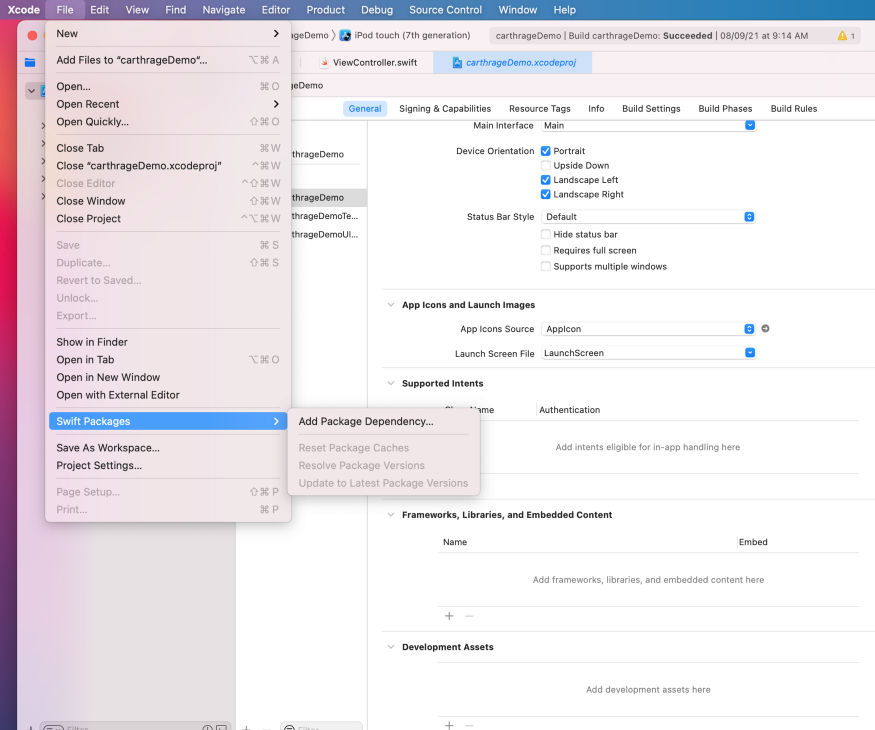The width and height of the screenshot is (875, 730).
Task: Remove framework with the minus button
Action: [x=469, y=616]
